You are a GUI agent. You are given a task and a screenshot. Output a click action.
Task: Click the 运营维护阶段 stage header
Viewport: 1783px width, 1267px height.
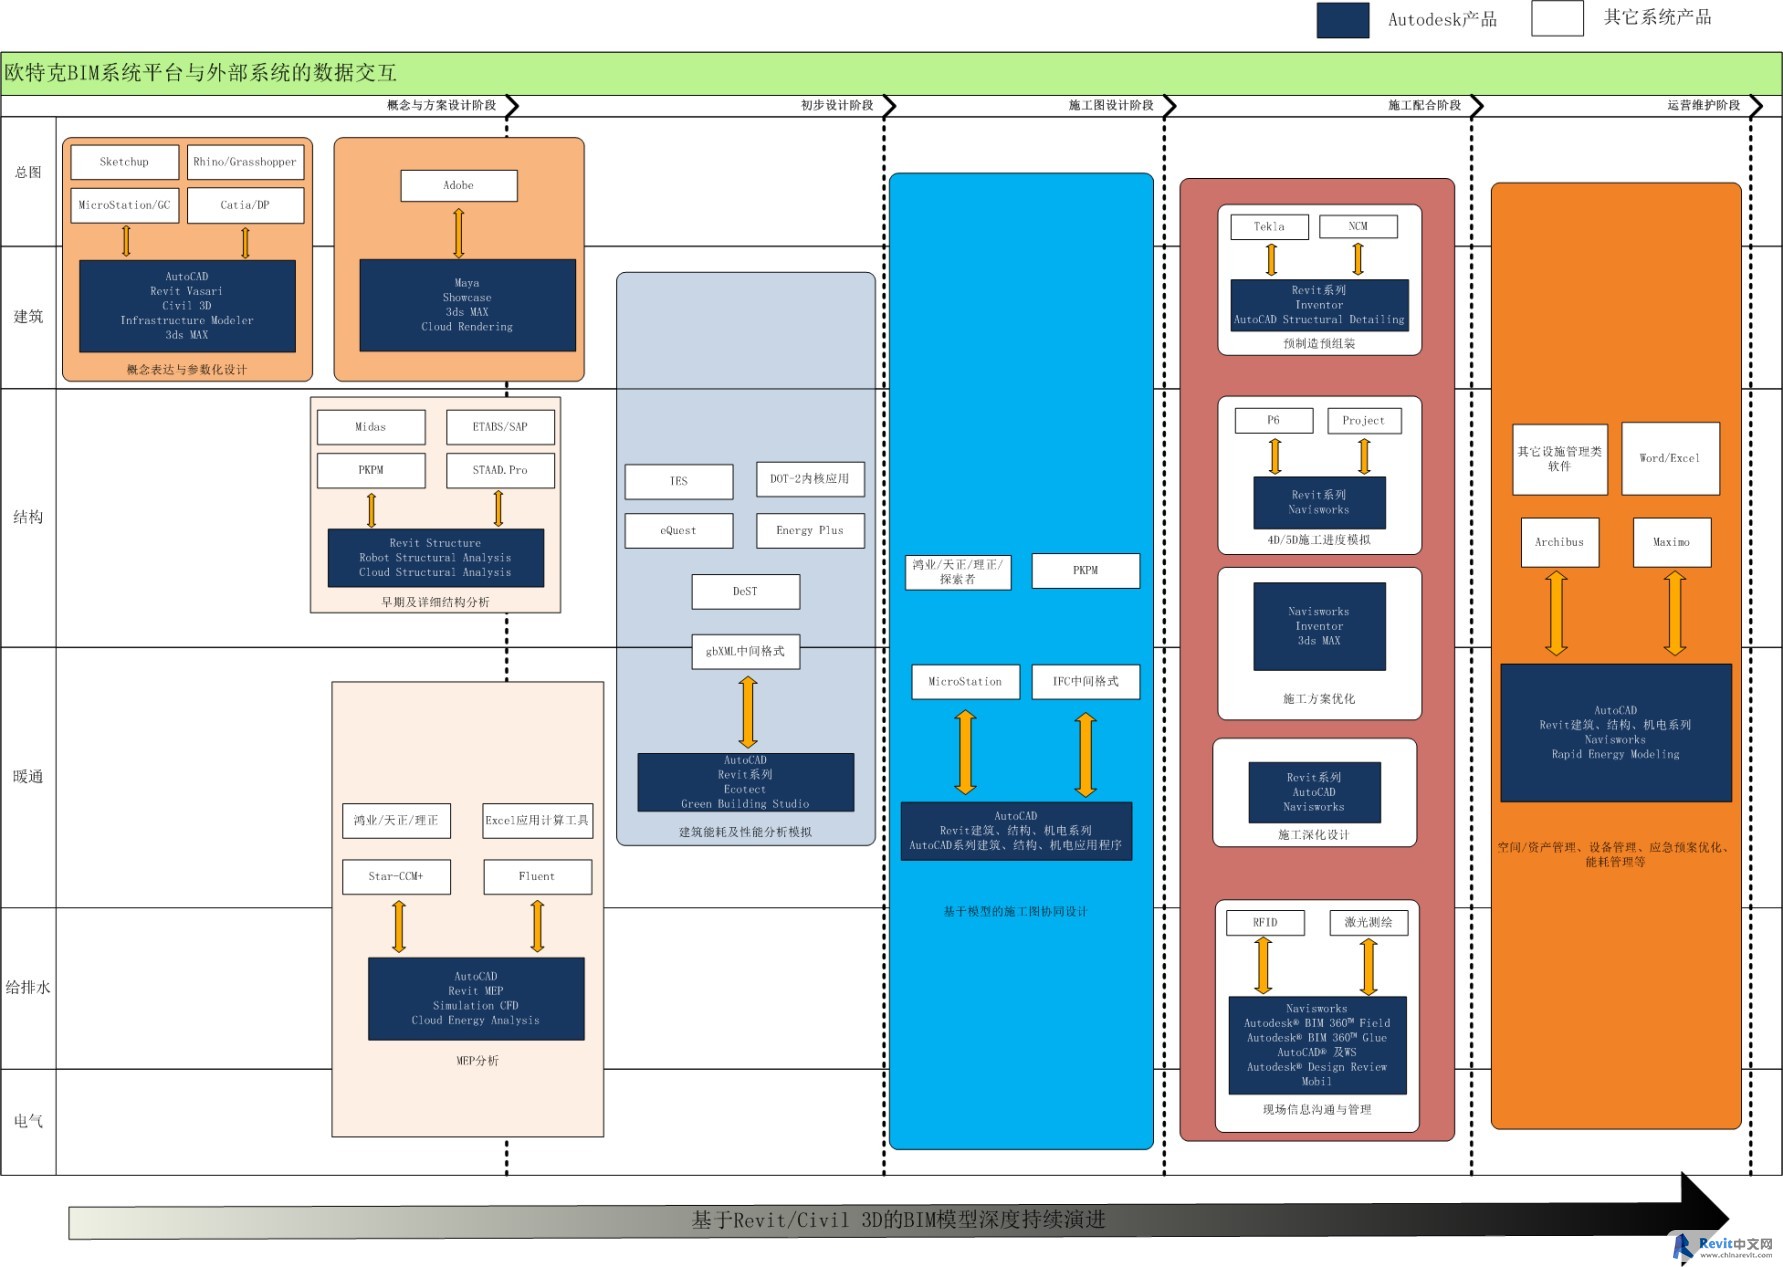pos(1703,105)
